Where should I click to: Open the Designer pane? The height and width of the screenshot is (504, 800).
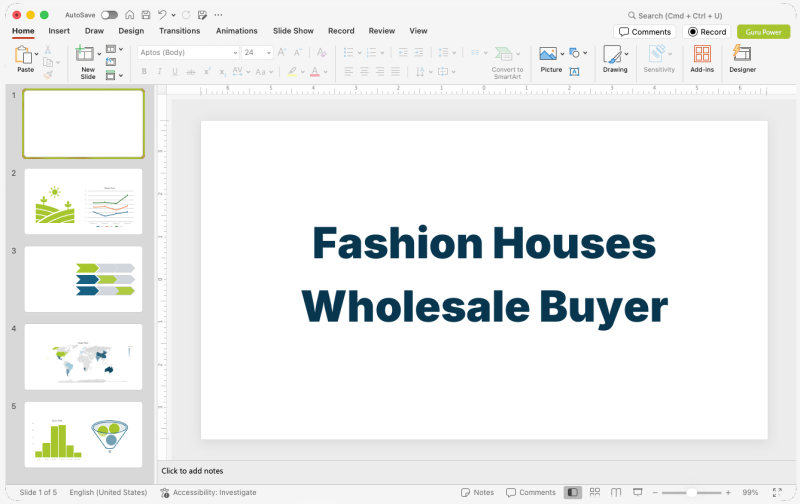tap(742, 59)
